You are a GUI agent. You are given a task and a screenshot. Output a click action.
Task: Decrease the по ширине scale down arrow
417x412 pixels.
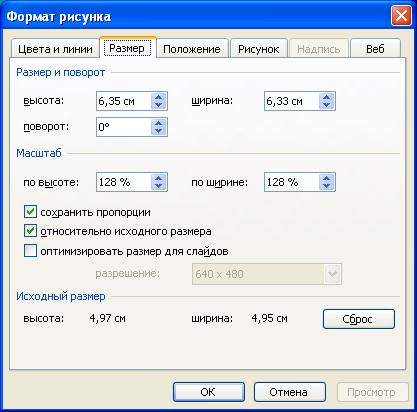(x=326, y=186)
